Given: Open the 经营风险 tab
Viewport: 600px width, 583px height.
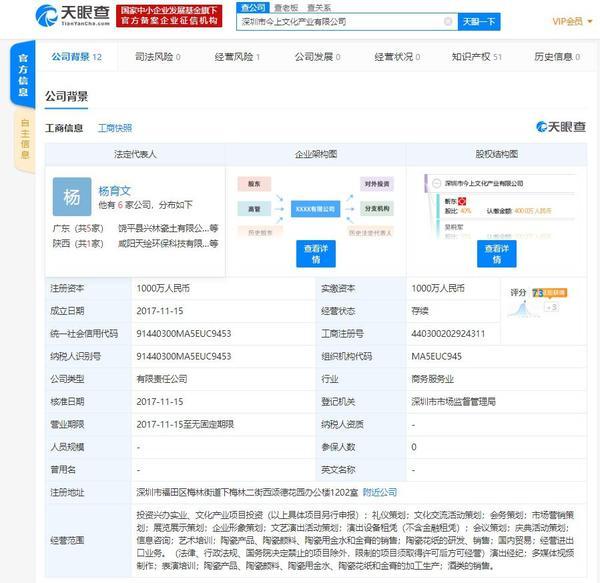Looking at the screenshot, I should click(237, 57).
